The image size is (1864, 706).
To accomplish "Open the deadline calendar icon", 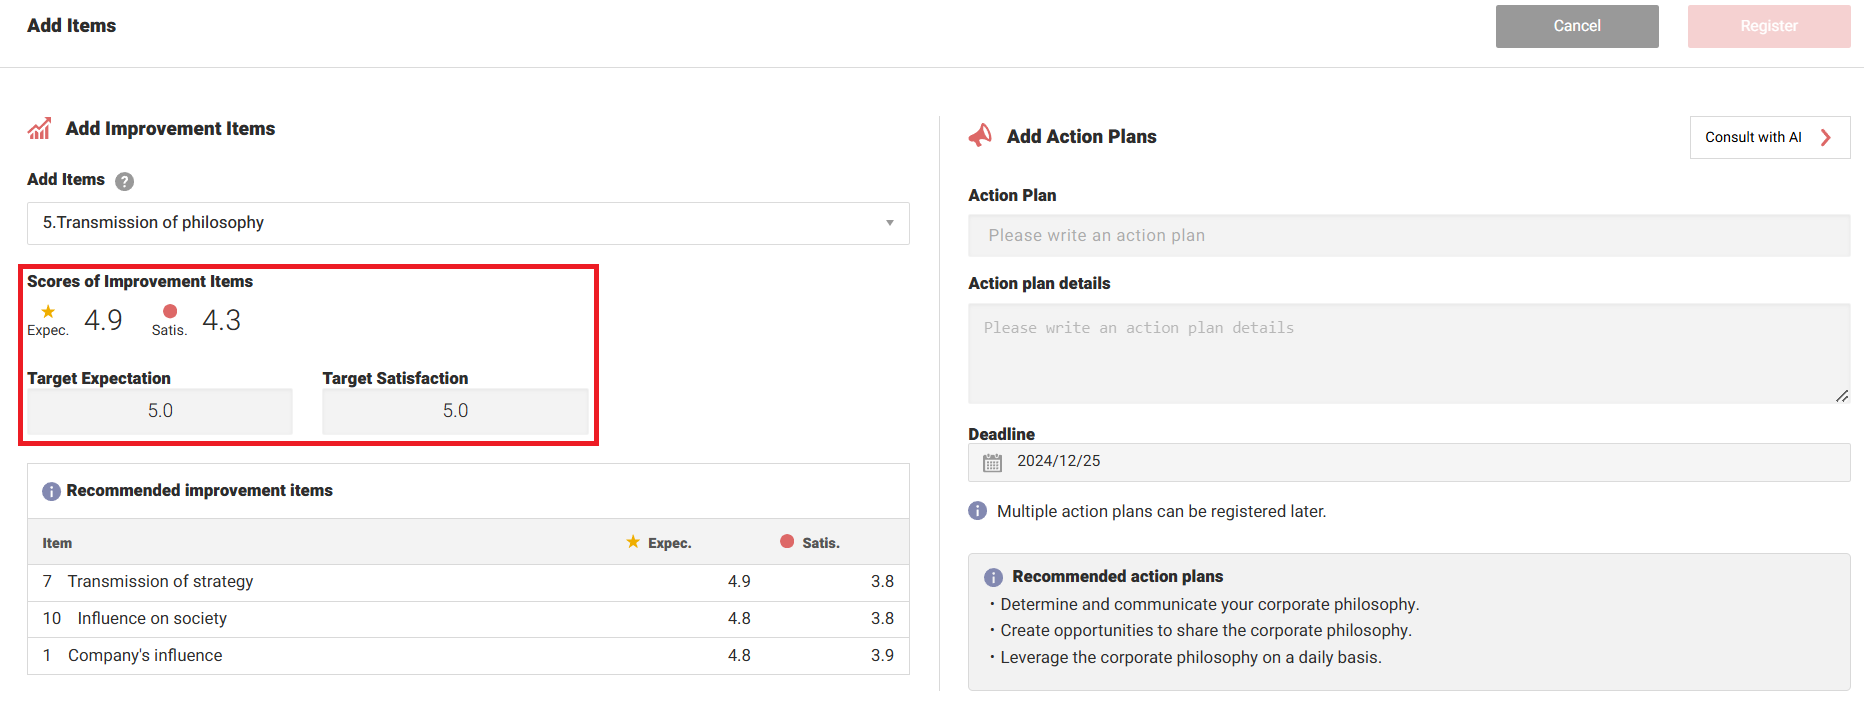I will point(992,462).
